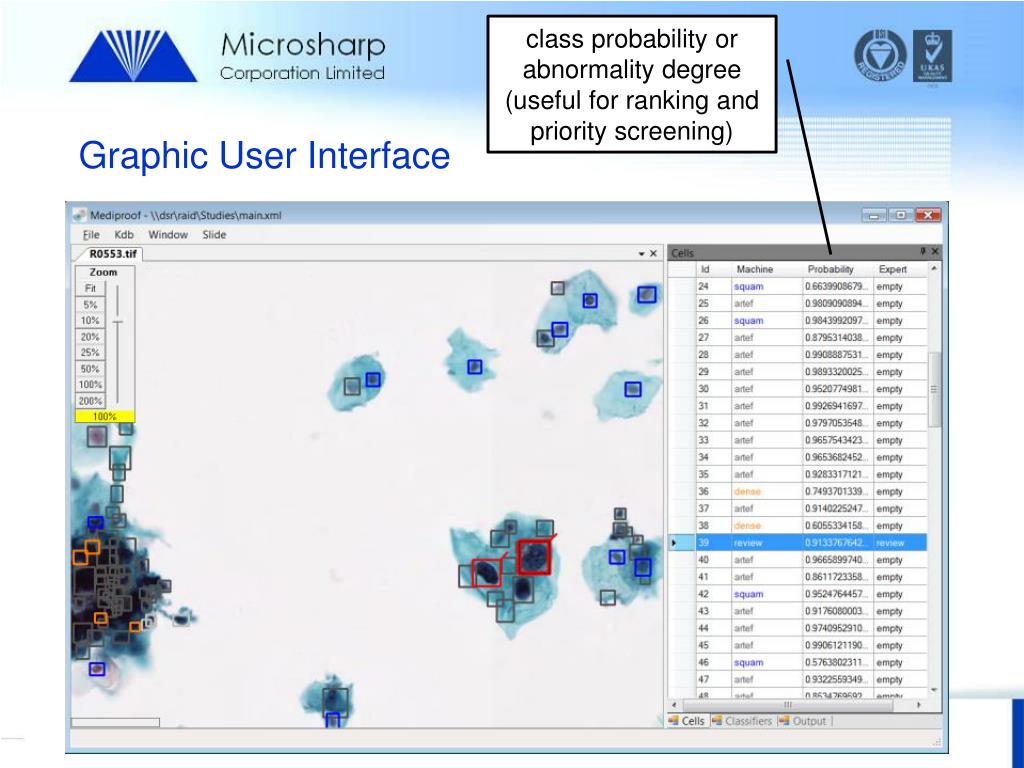Click the zoom slider handle
This screenshot has width=1024, height=768.
pos(118,322)
